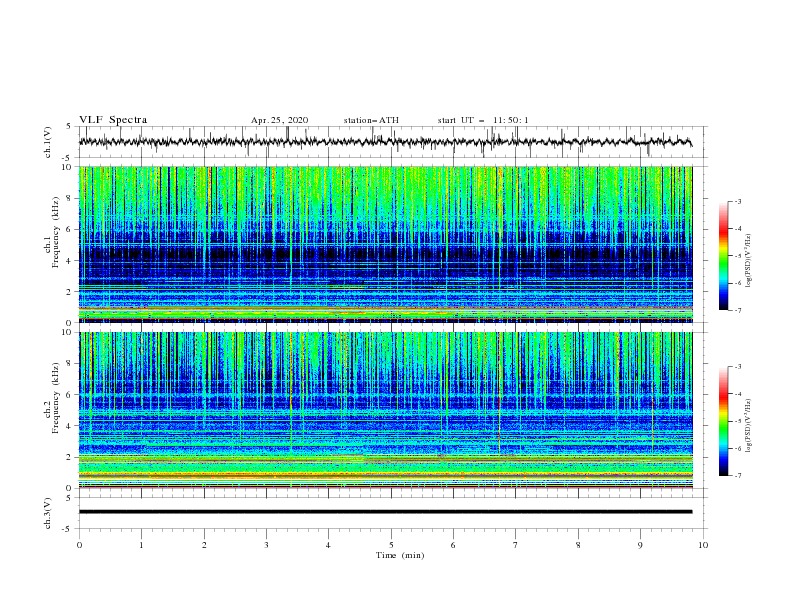The height and width of the screenshot is (612, 792).
Task: Click the "VLF Spectra" title text
Action: point(113,120)
